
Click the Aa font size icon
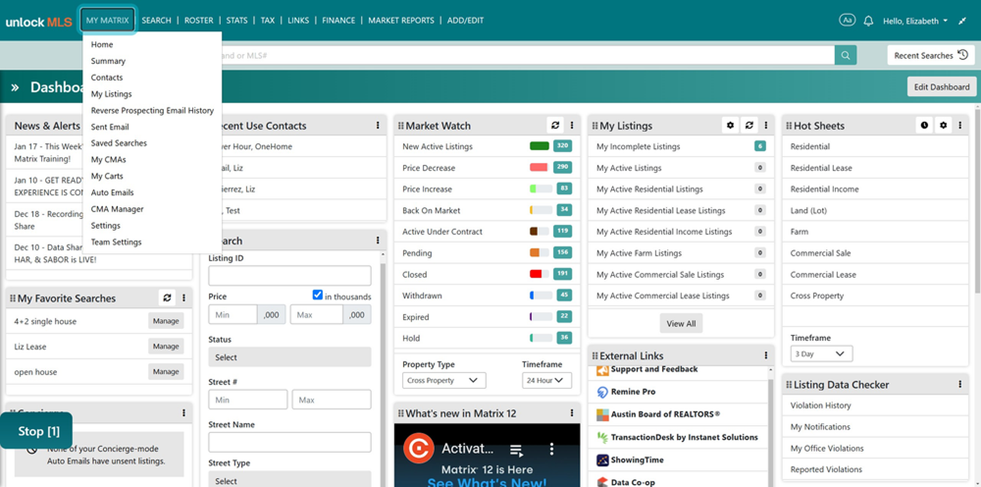846,20
